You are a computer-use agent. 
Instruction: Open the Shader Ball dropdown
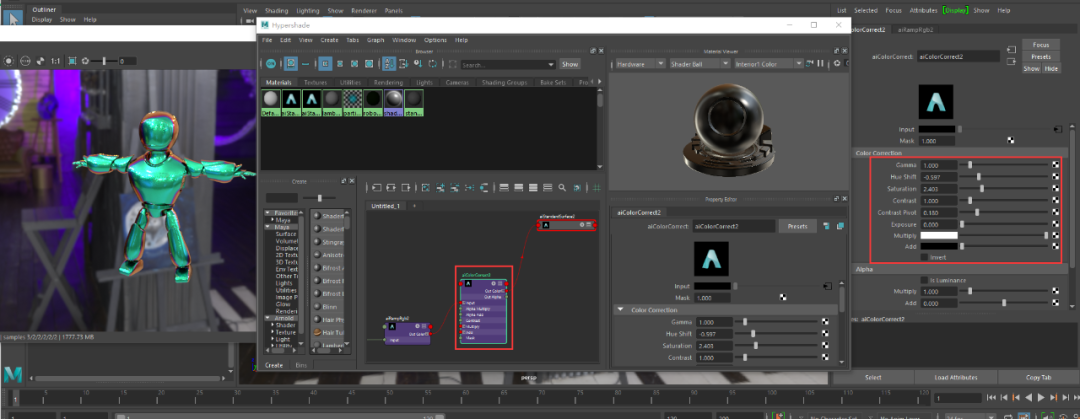pyautogui.click(x=700, y=63)
